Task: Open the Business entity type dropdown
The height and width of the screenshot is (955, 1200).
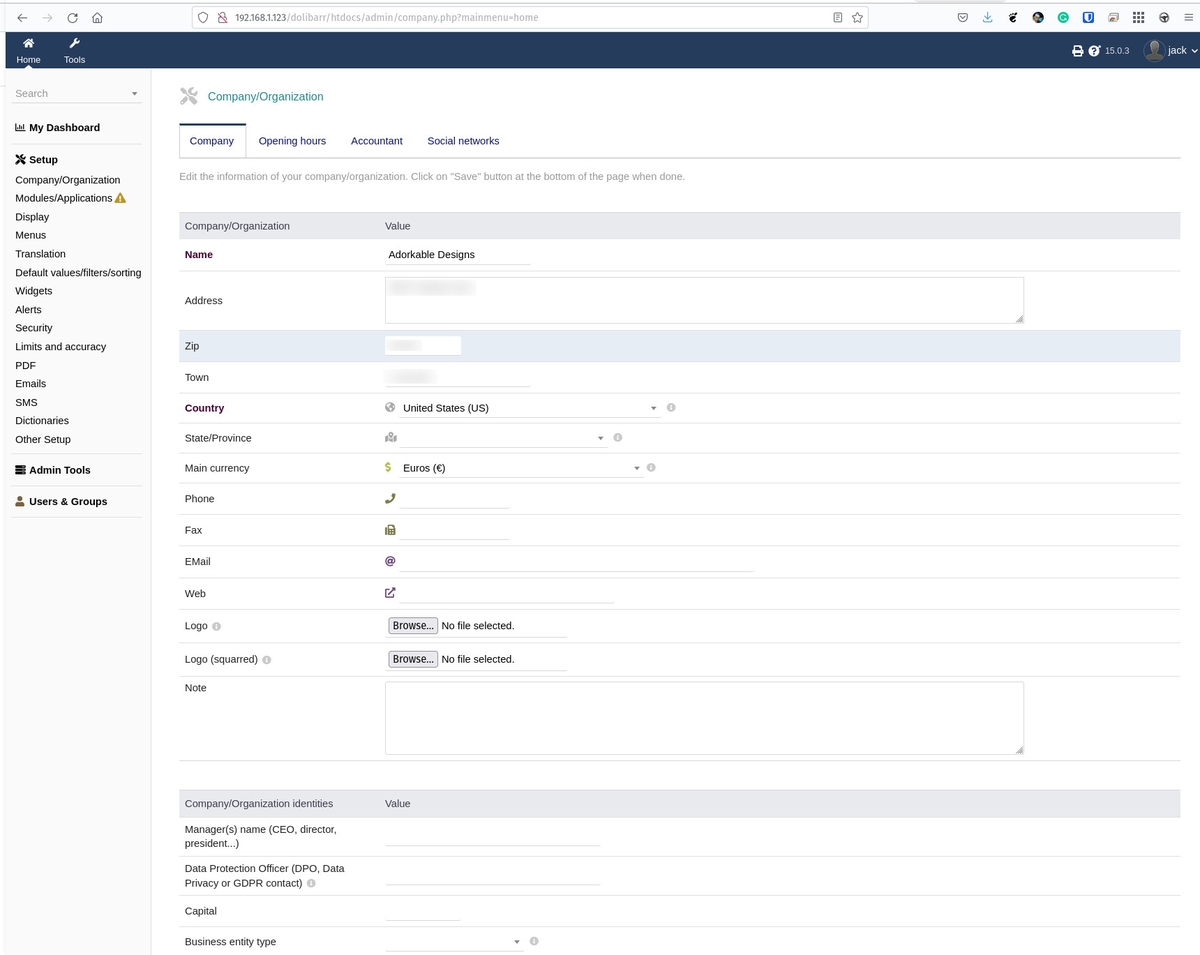Action: pyautogui.click(x=516, y=941)
